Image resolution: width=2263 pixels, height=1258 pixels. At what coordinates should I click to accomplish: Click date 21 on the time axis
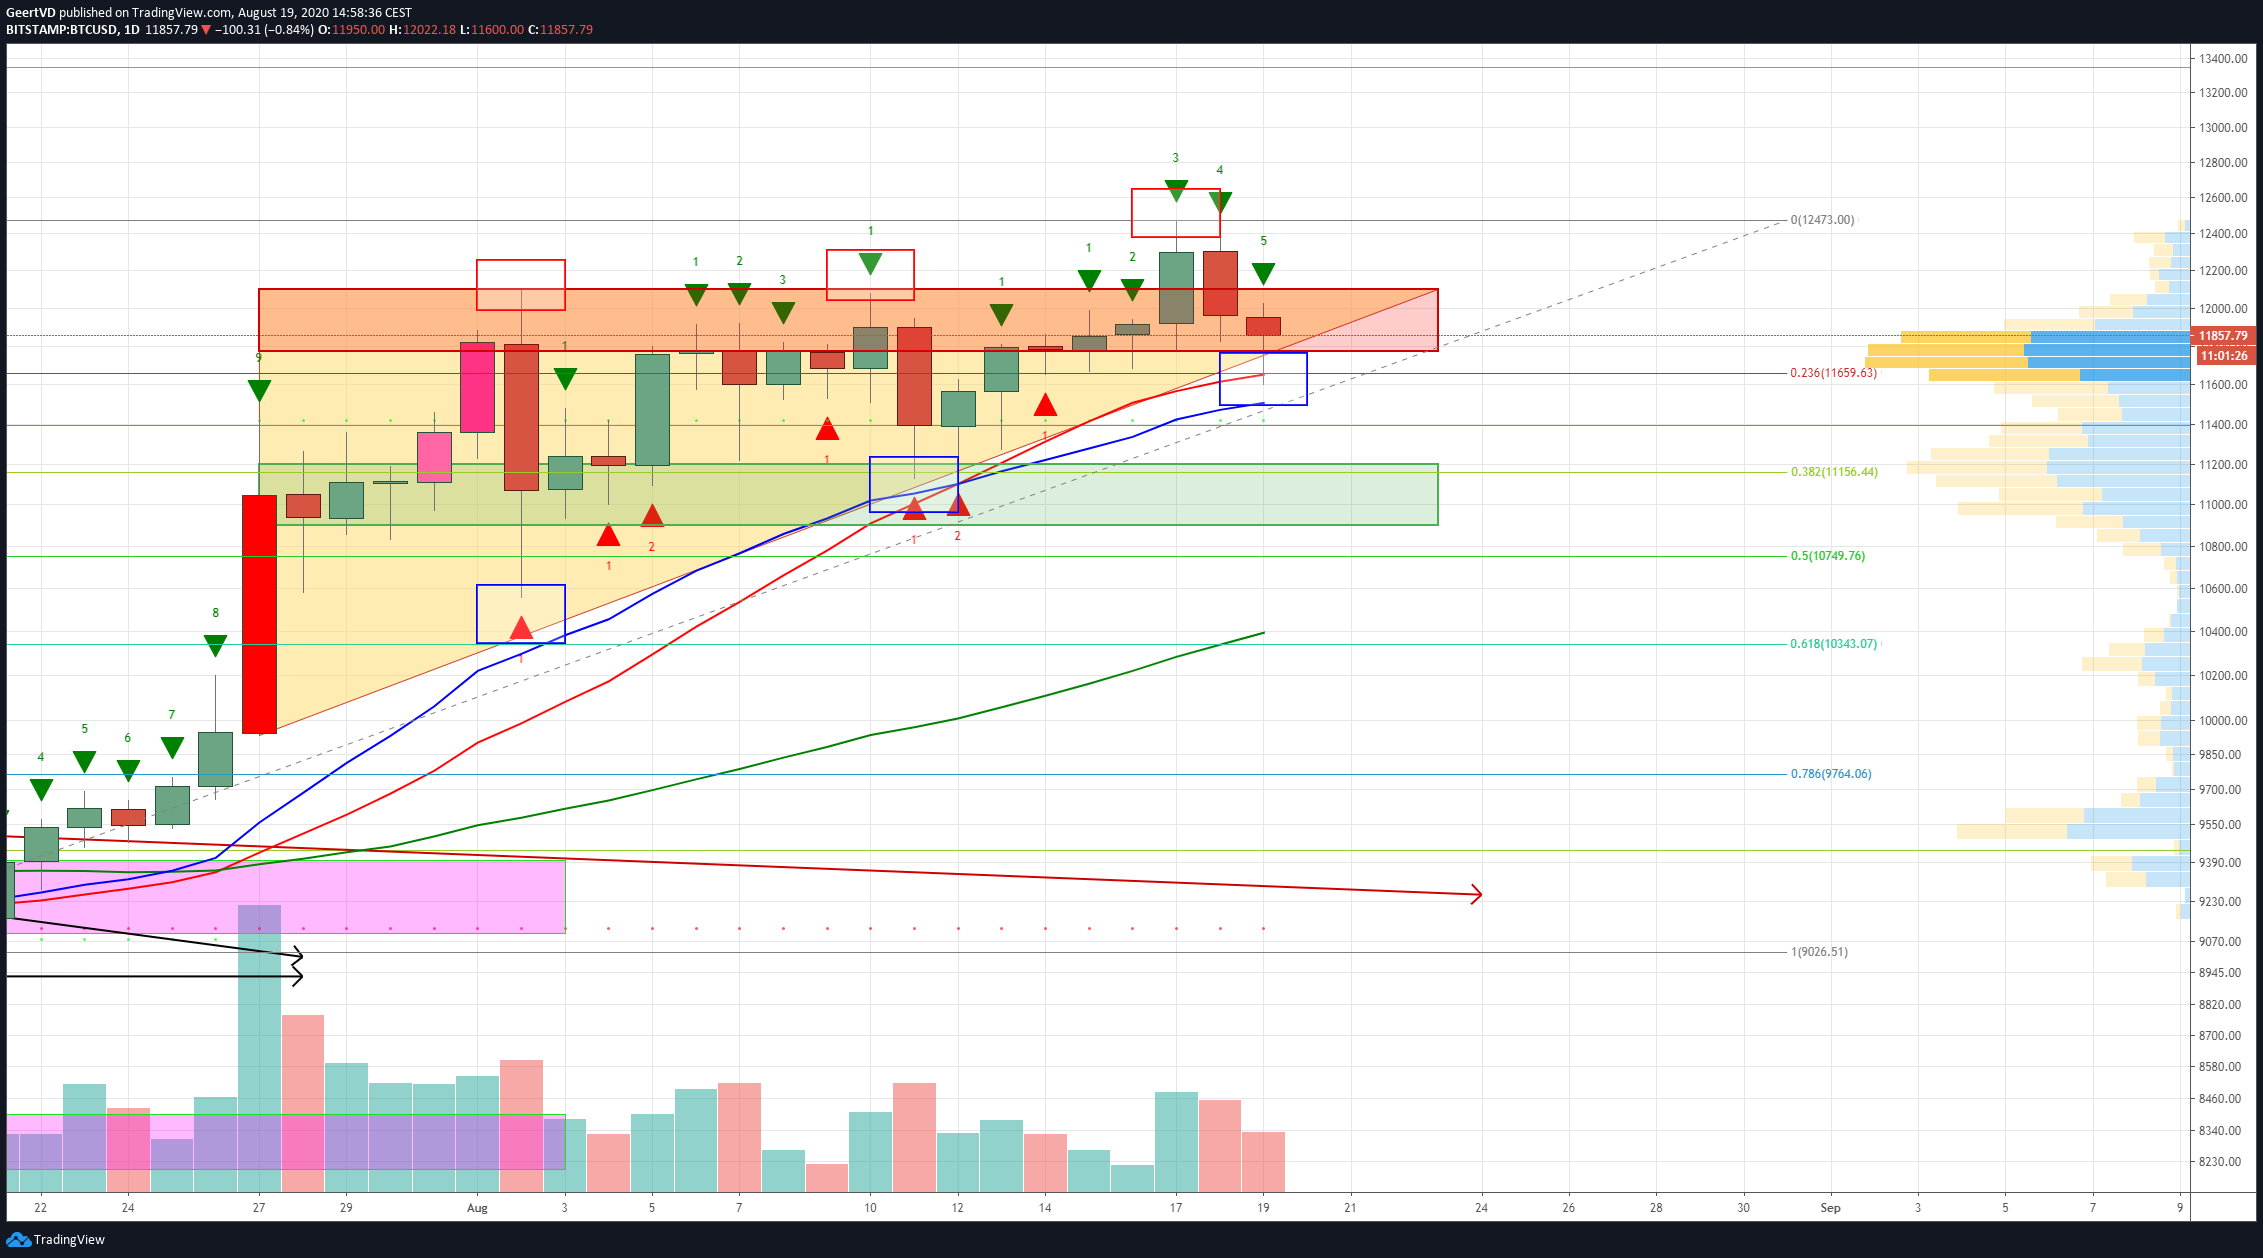(1350, 1208)
